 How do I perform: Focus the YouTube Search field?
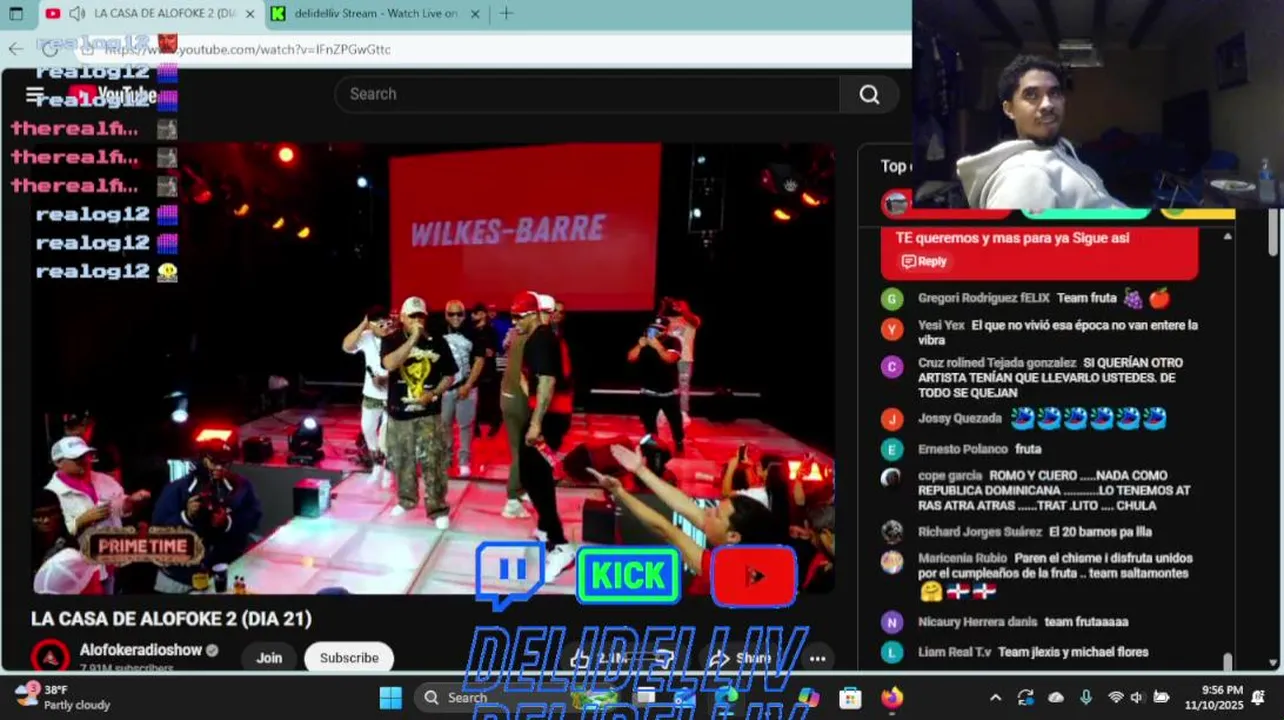click(x=587, y=94)
